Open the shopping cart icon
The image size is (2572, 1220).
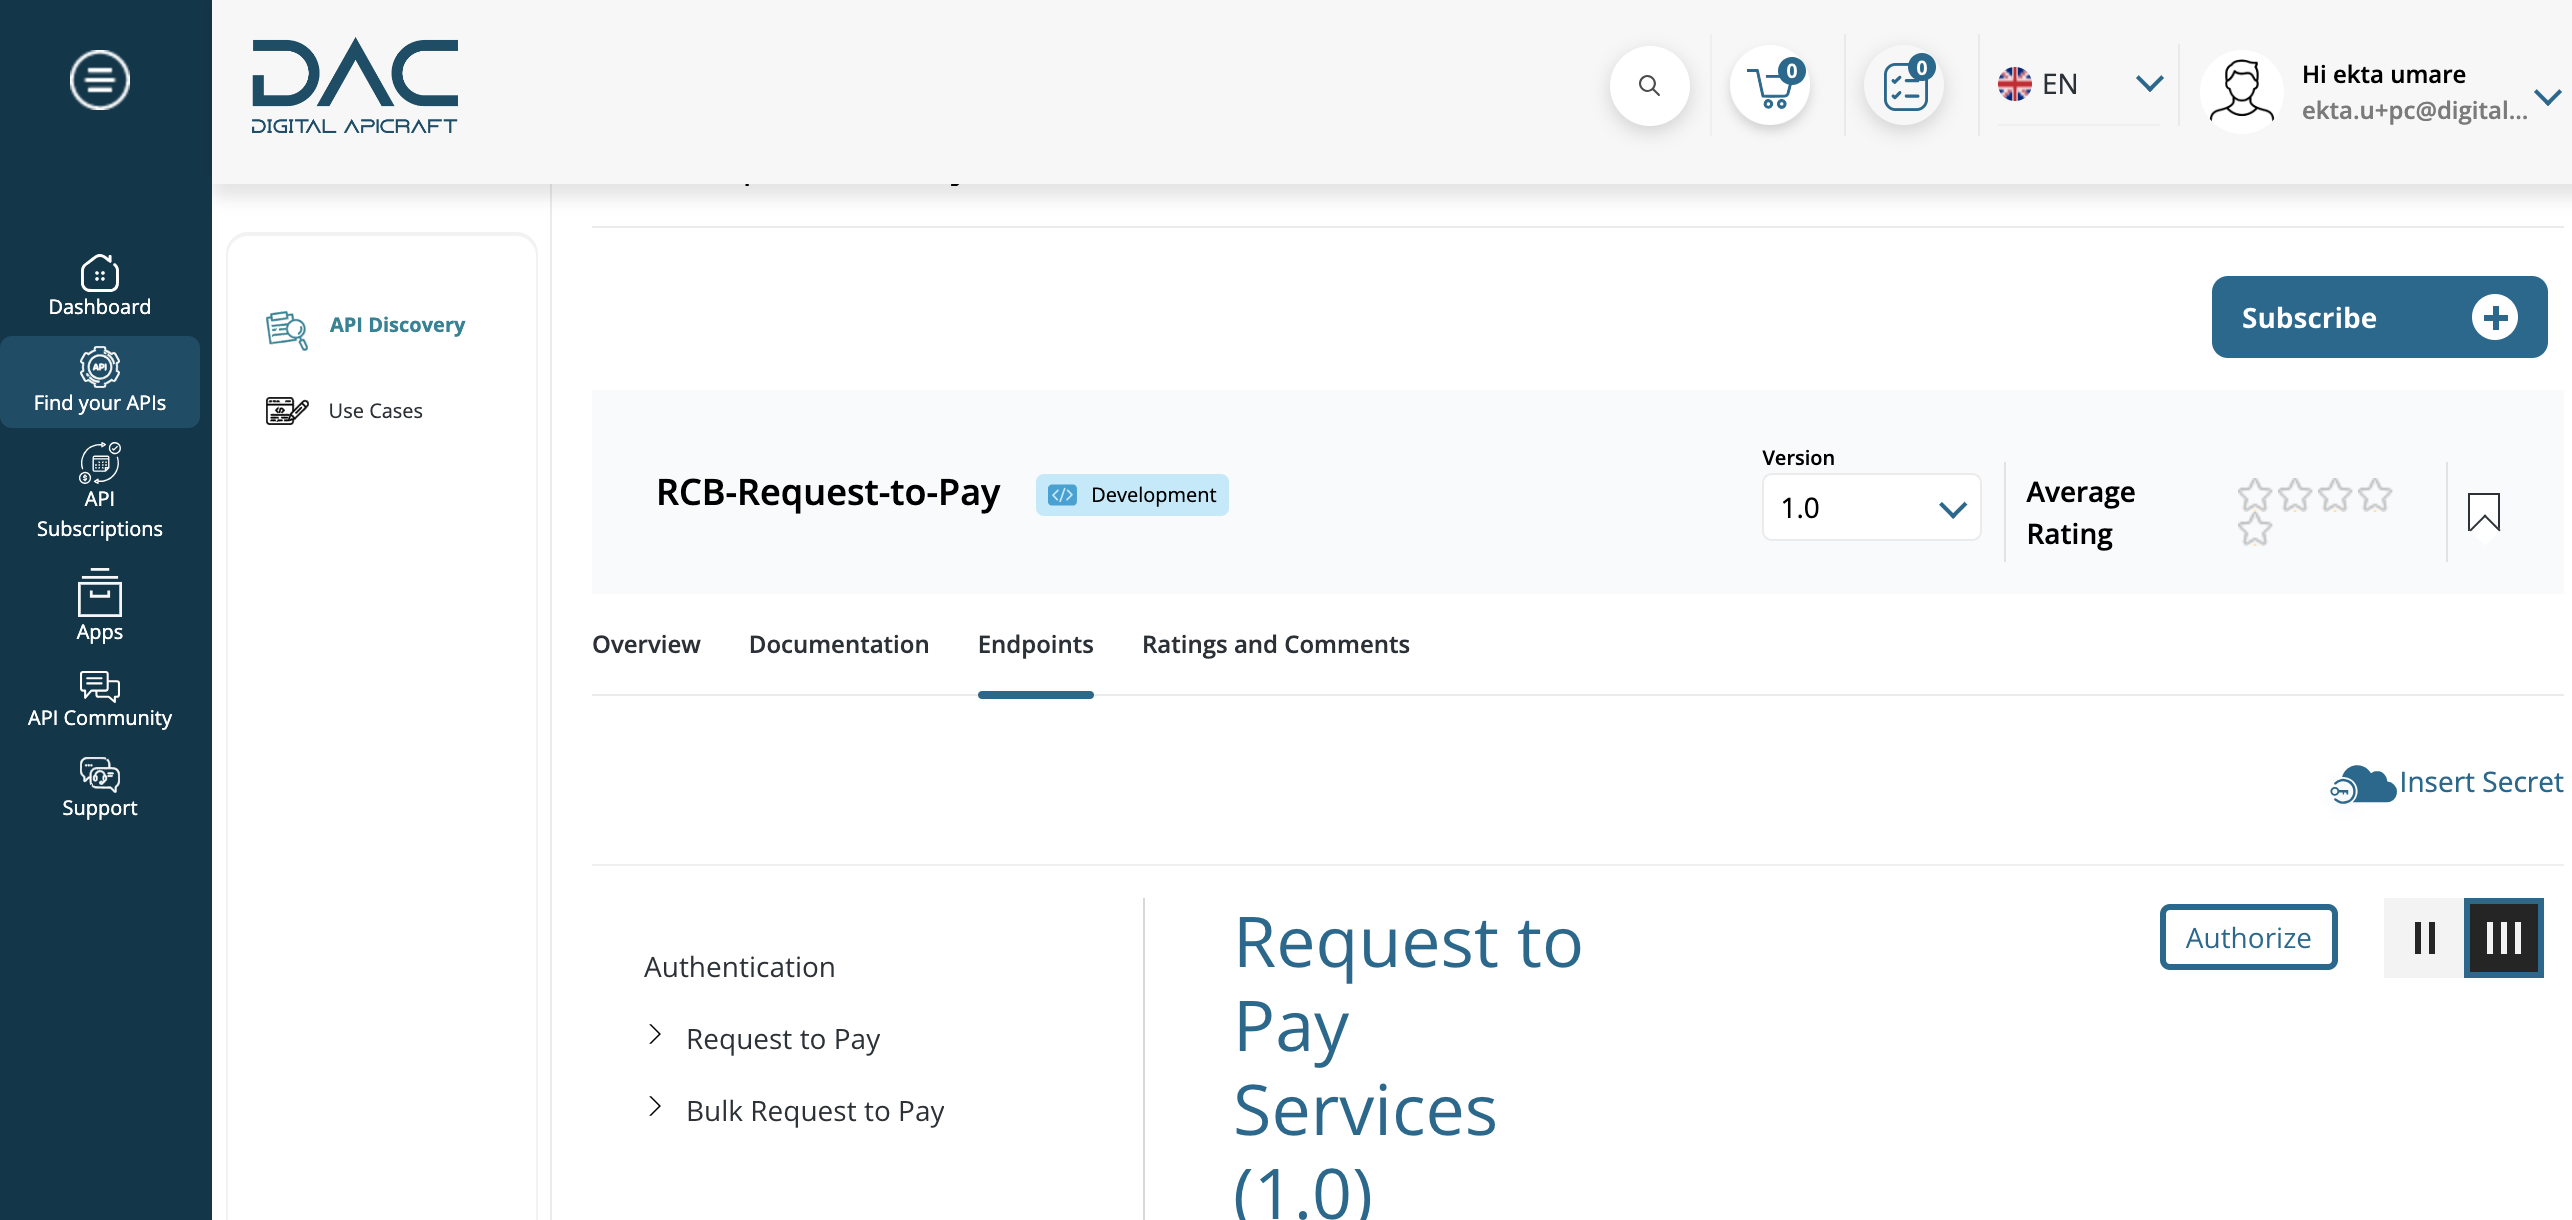click(x=1770, y=86)
